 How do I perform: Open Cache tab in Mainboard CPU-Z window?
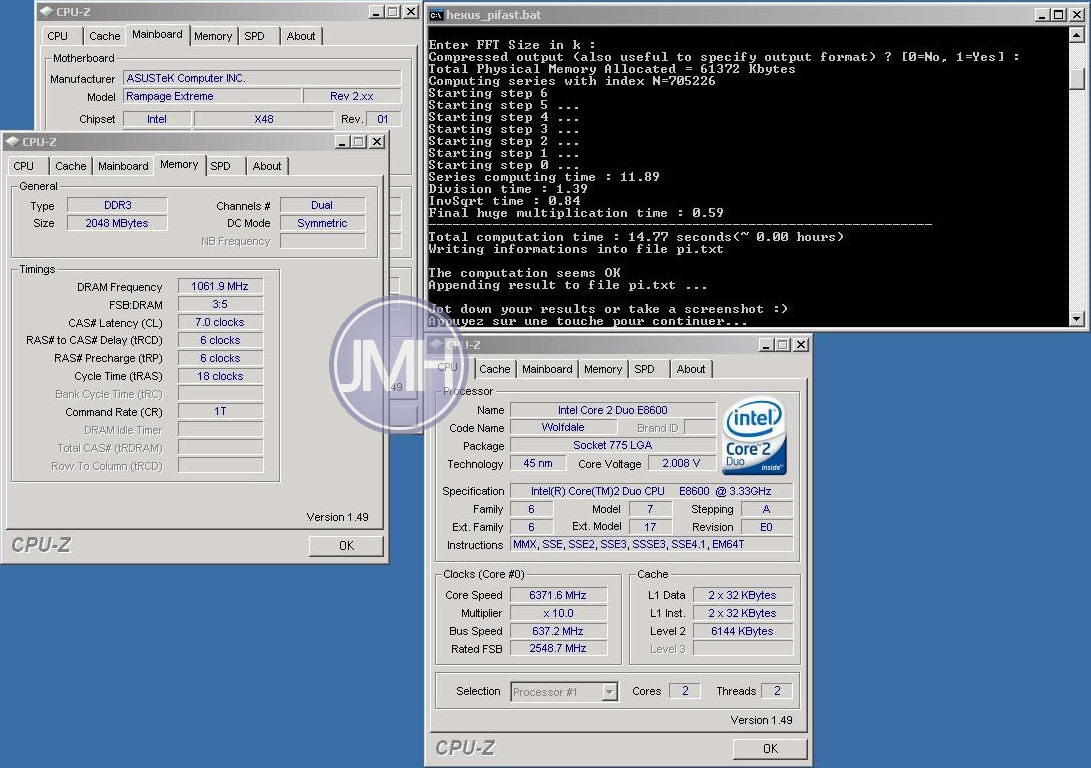[x=104, y=36]
